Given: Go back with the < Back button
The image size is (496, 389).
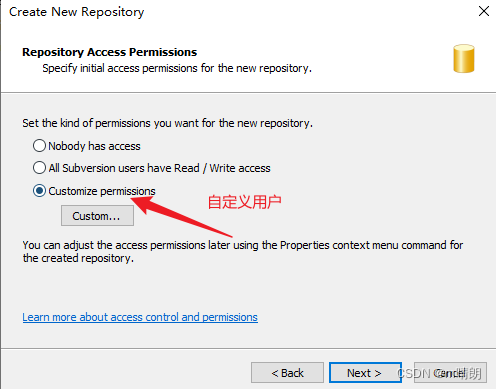Looking at the screenshot, I should [x=287, y=373].
